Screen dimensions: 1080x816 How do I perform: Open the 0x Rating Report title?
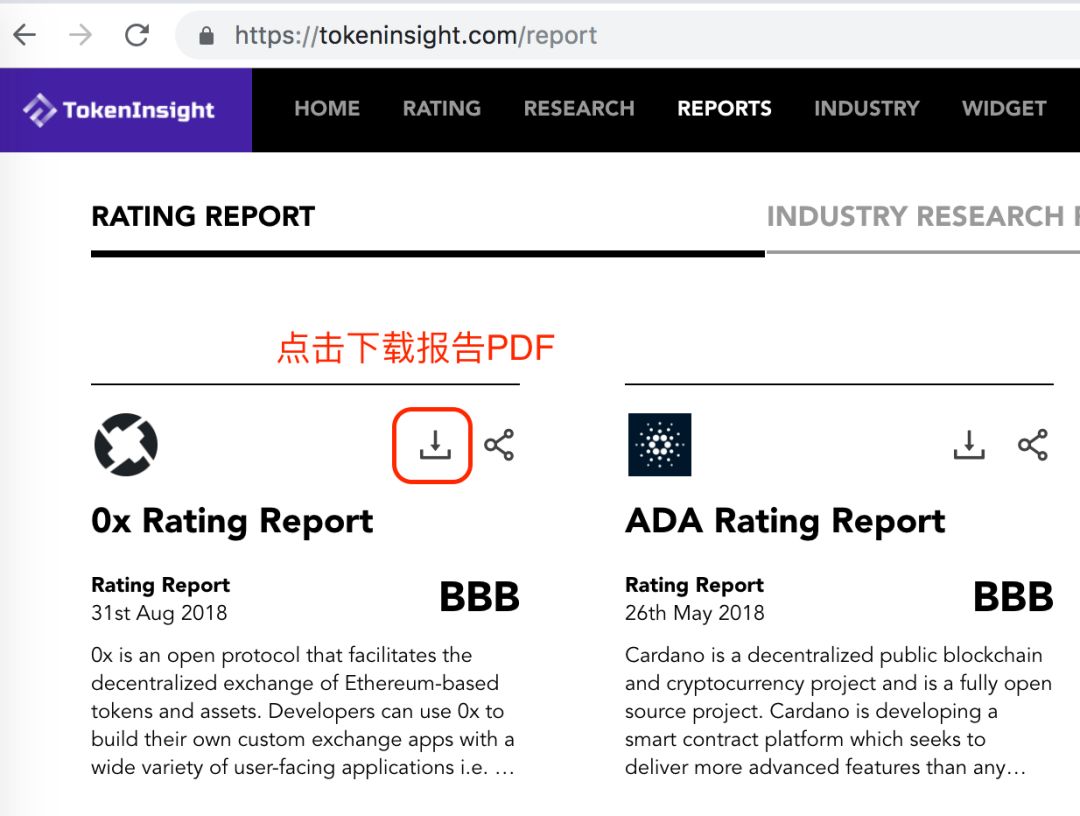tap(232, 521)
